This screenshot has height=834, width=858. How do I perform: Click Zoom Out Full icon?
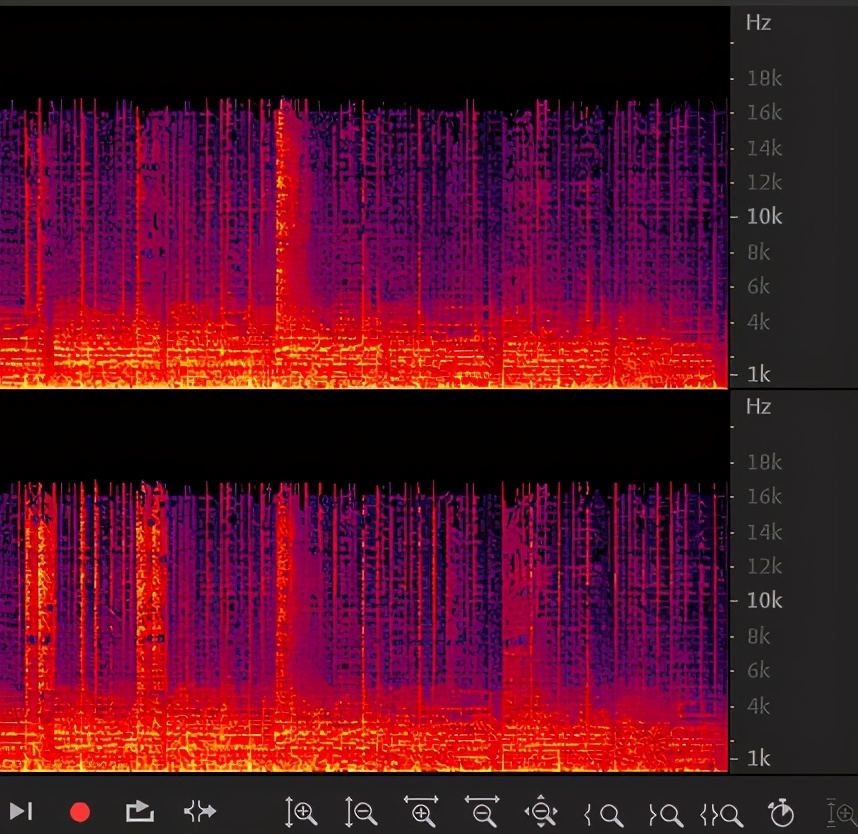541,811
